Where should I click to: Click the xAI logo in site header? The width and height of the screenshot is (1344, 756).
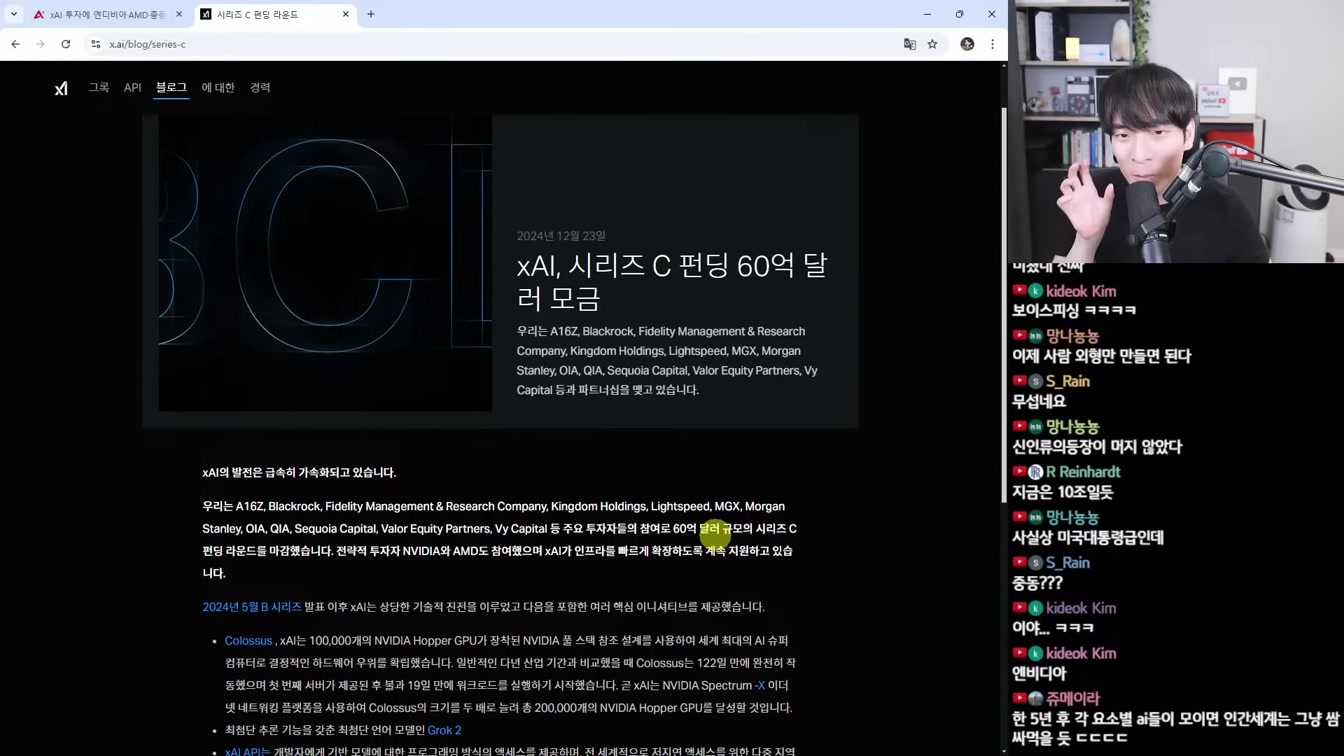click(x=61, y=88)
